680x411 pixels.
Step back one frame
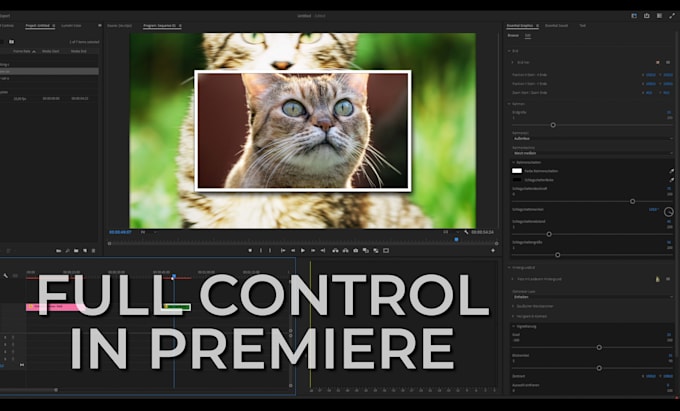click(x=293, y=251)
